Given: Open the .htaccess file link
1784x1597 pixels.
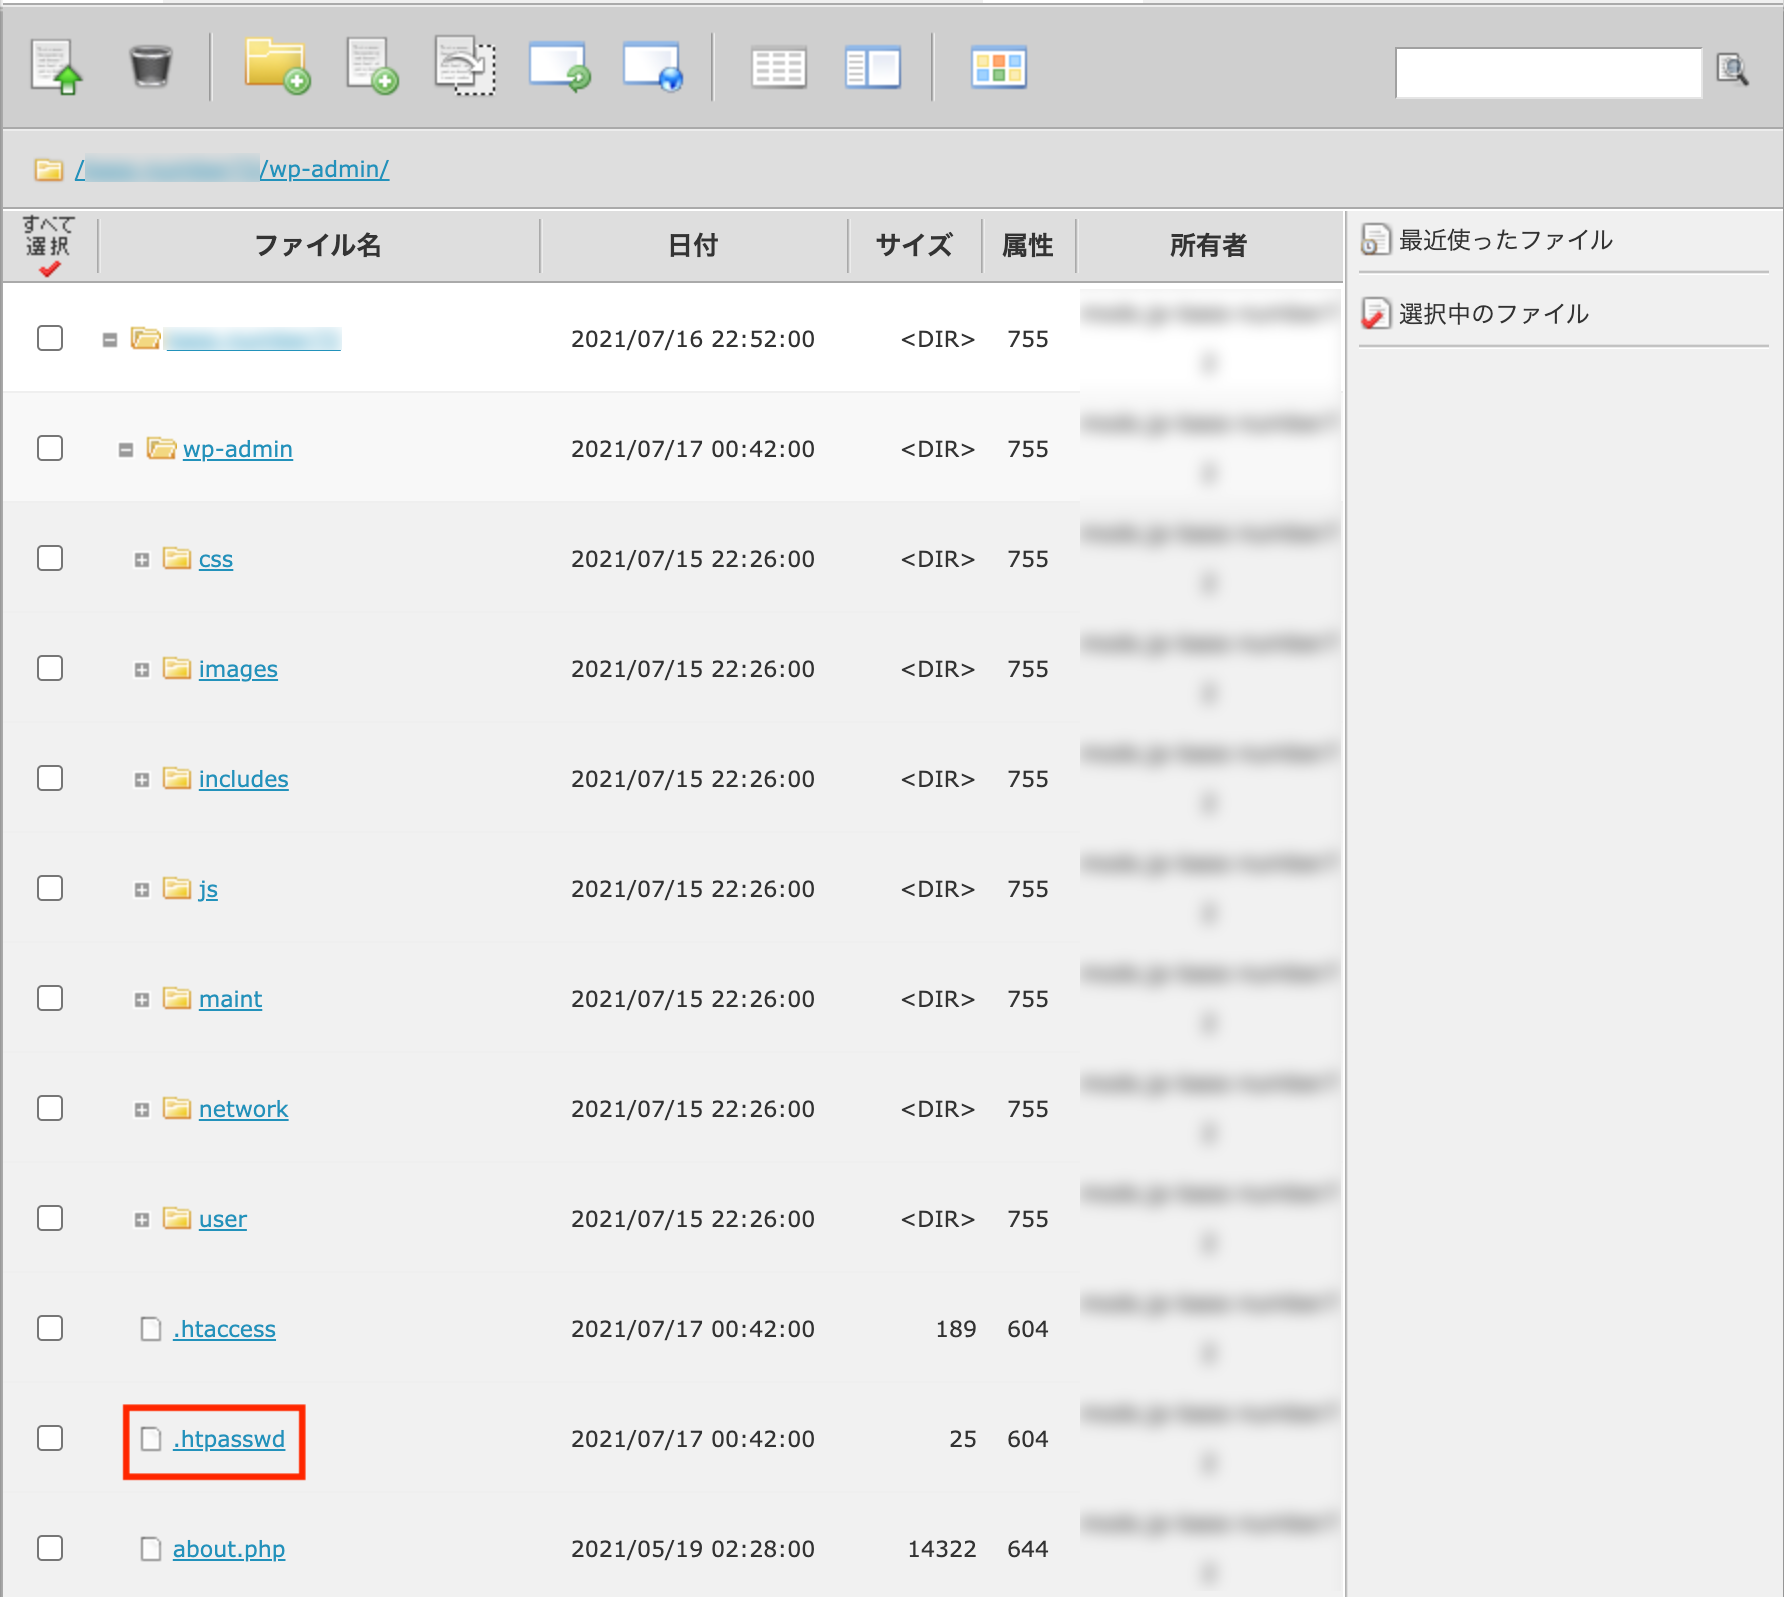Looking at the screenshot, I should pos(224,1329).
